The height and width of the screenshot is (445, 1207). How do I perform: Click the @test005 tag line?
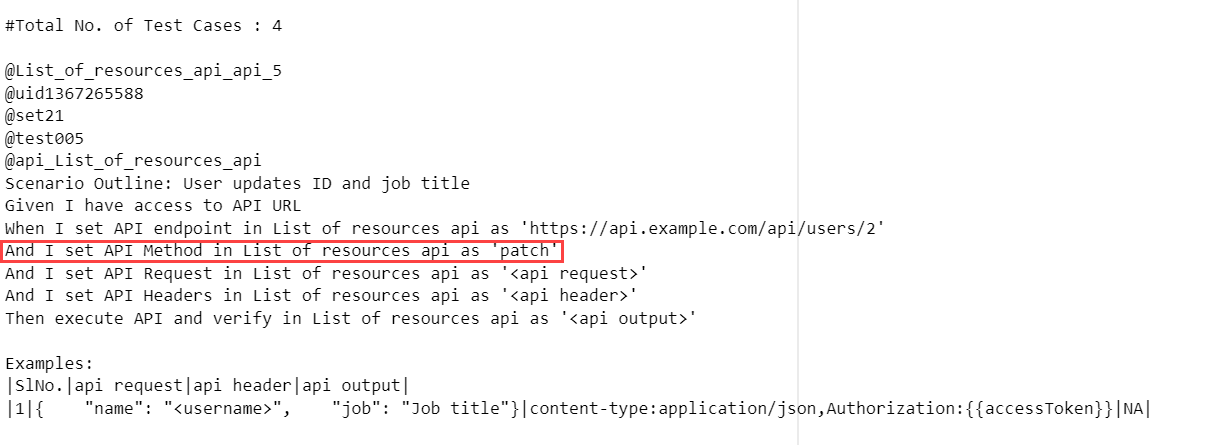(x=44, y=139)
